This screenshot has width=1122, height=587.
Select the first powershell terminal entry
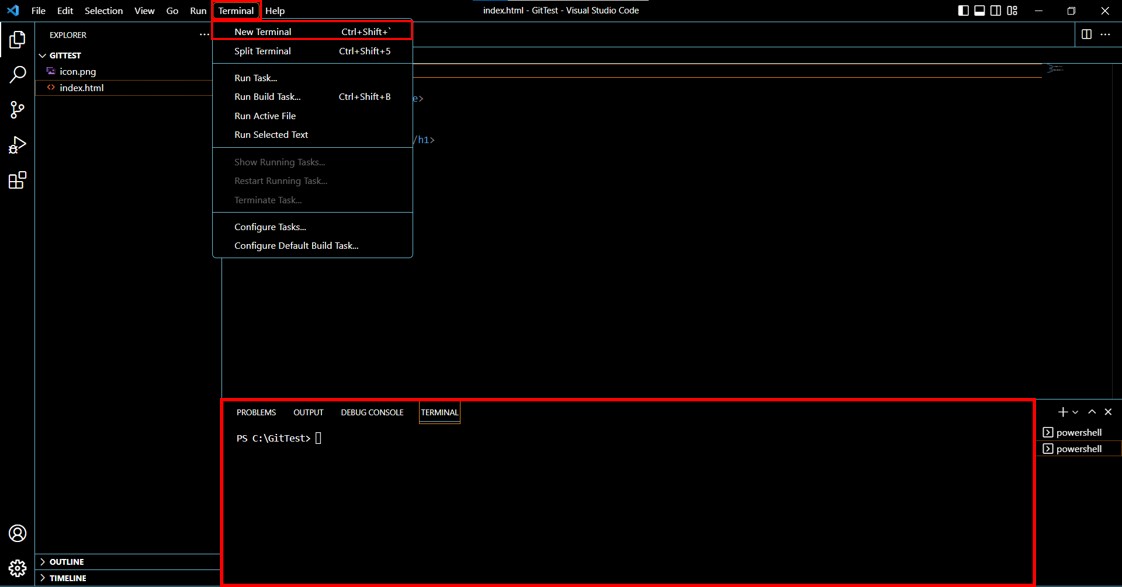[x=1078, y=432]
